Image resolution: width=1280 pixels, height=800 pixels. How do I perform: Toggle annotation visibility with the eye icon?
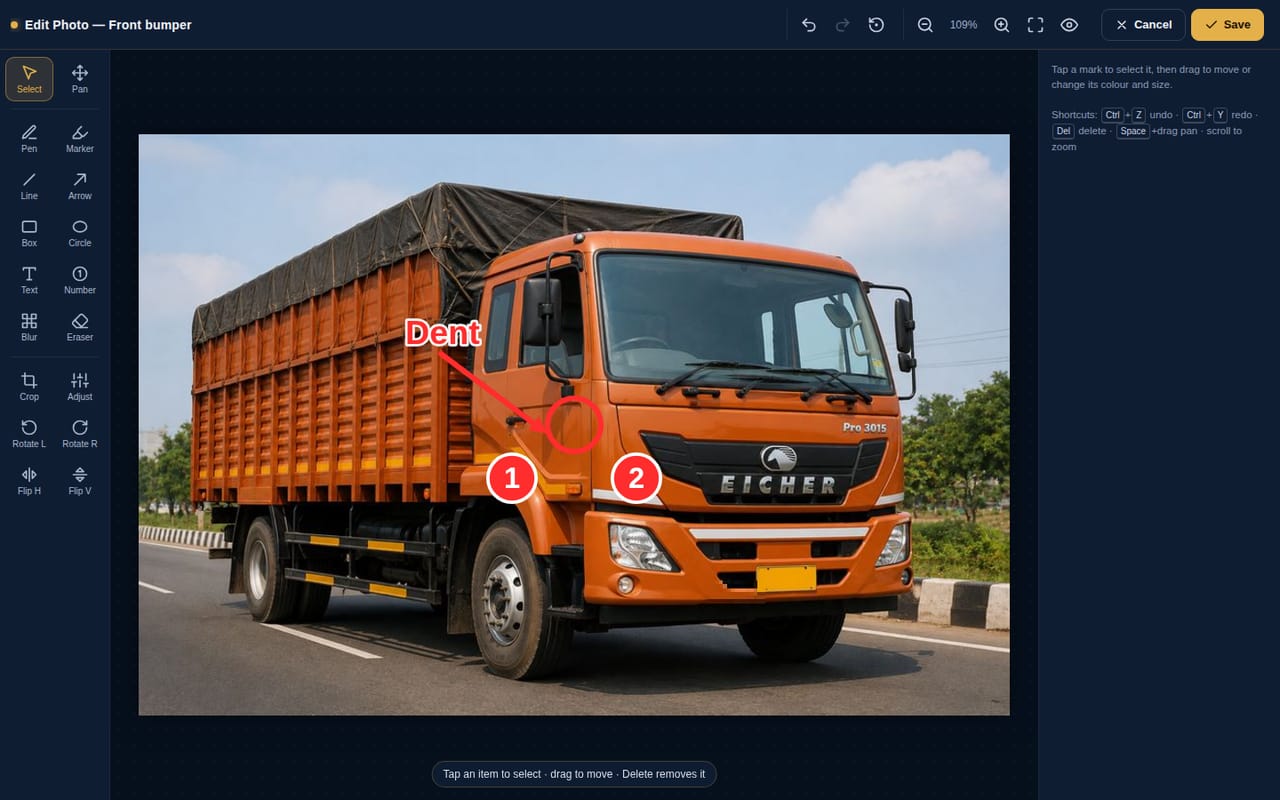point(1069,25)
